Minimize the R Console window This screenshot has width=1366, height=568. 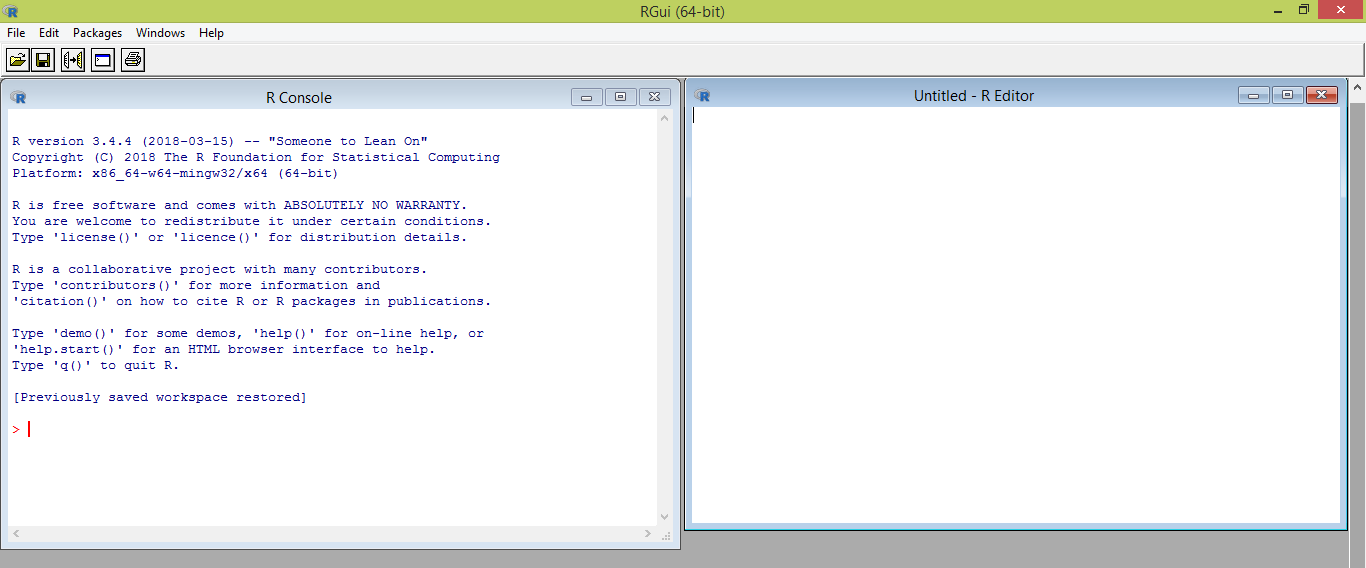tap(587, 97)
